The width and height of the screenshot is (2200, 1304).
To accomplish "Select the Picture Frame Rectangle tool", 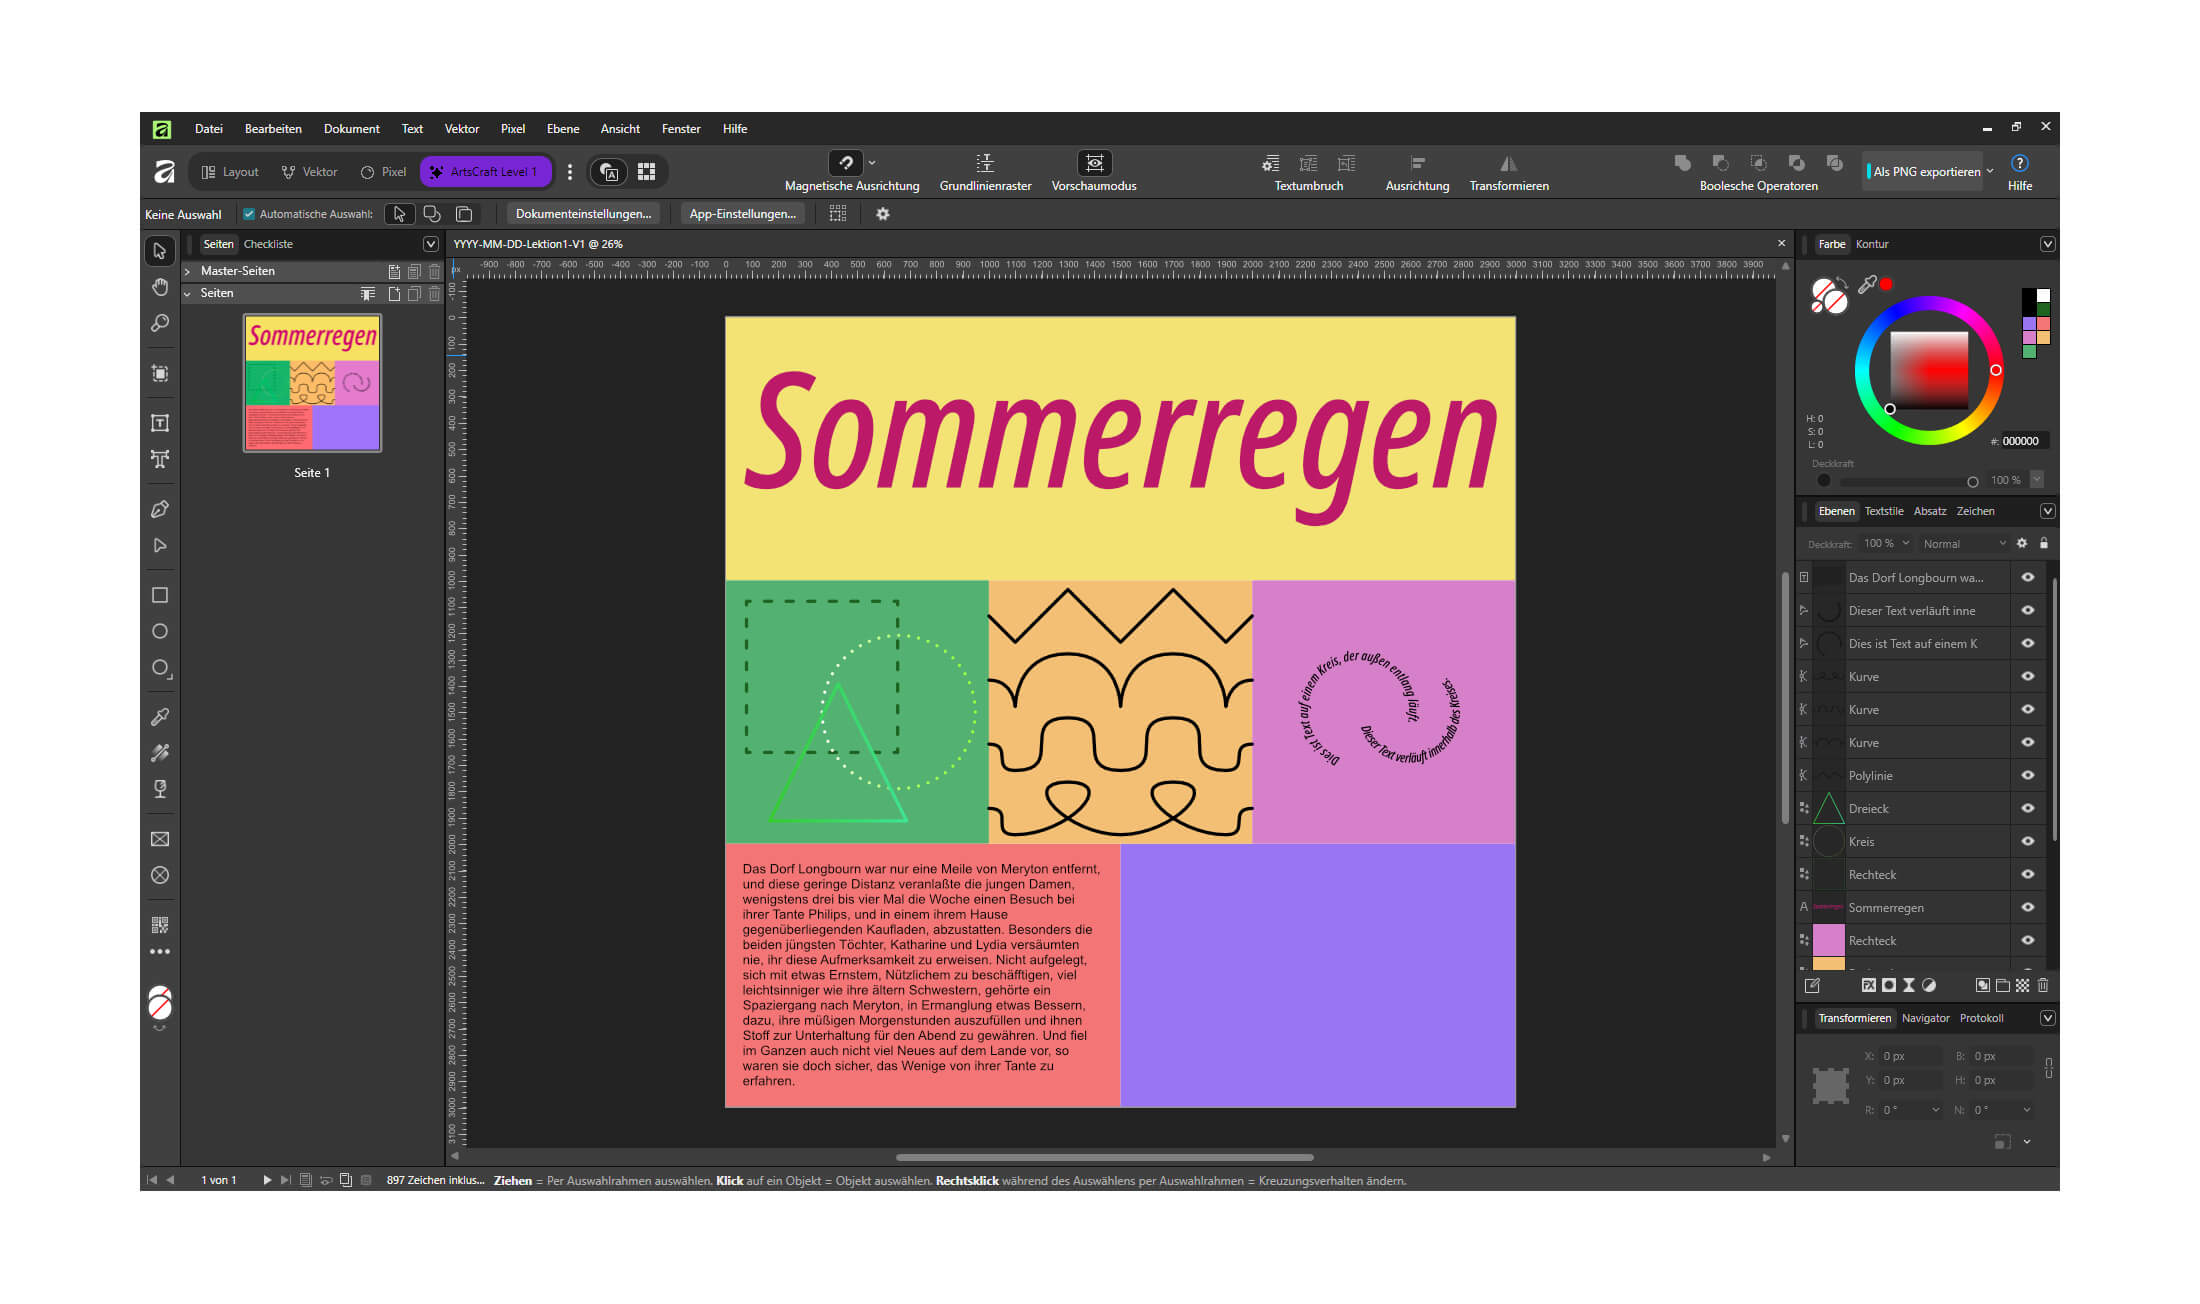I will coord(159,839).
